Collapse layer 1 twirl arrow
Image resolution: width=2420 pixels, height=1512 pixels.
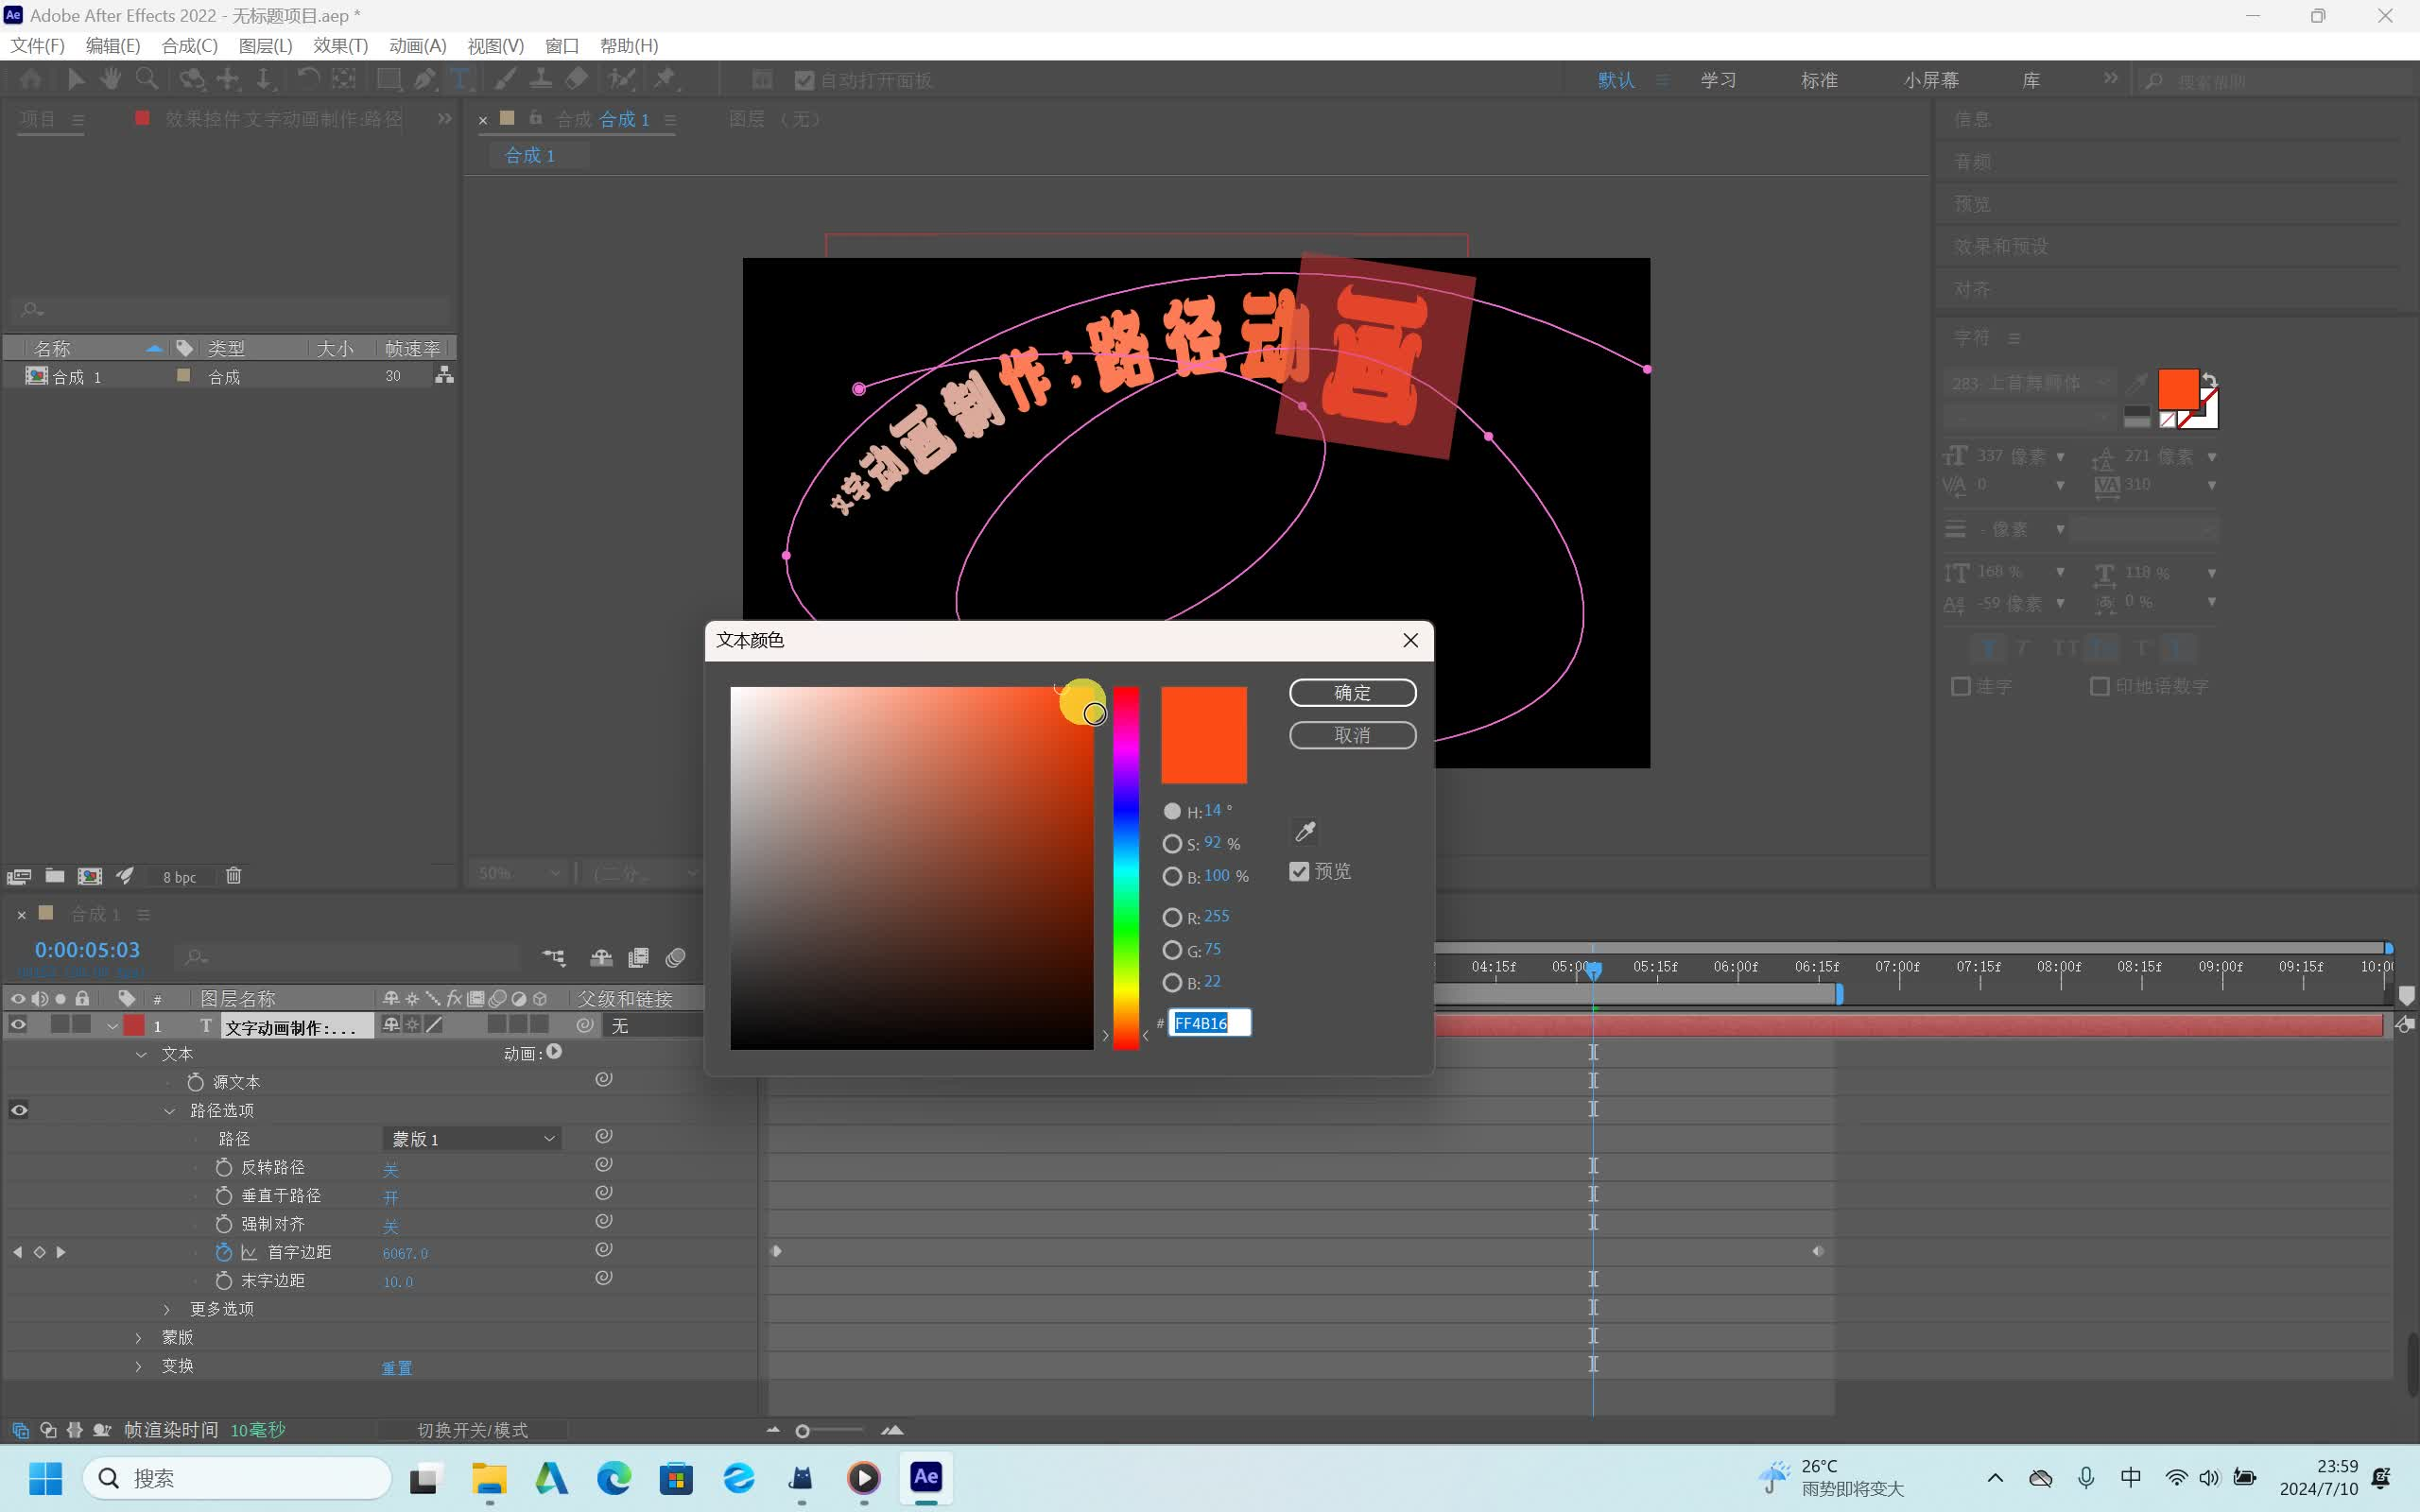(x=112, y=1026)
